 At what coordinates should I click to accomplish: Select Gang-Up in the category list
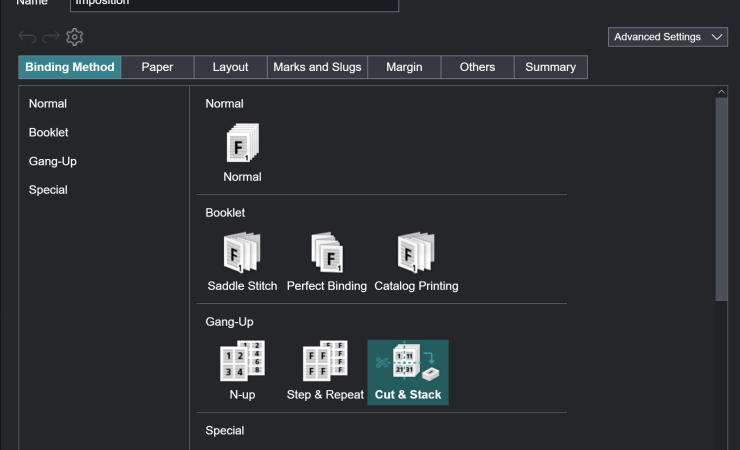[x=52, y=161]
